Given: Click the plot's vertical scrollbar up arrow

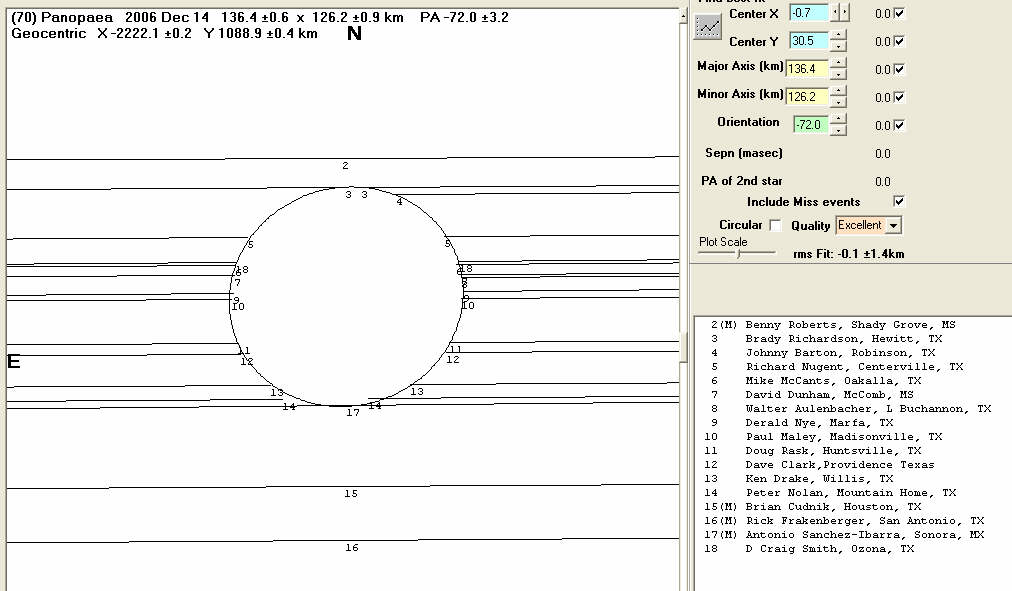Looking at the screenshot, I should click(x=683, y=15).
